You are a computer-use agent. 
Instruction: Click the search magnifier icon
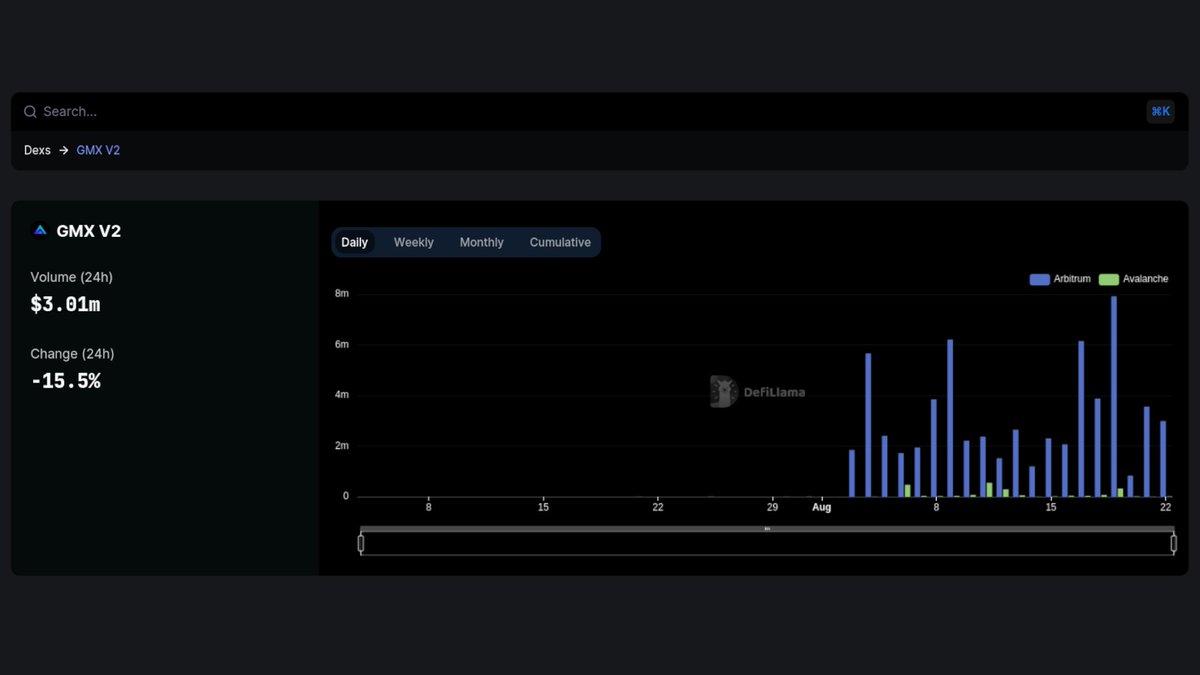tap(30, 112)
